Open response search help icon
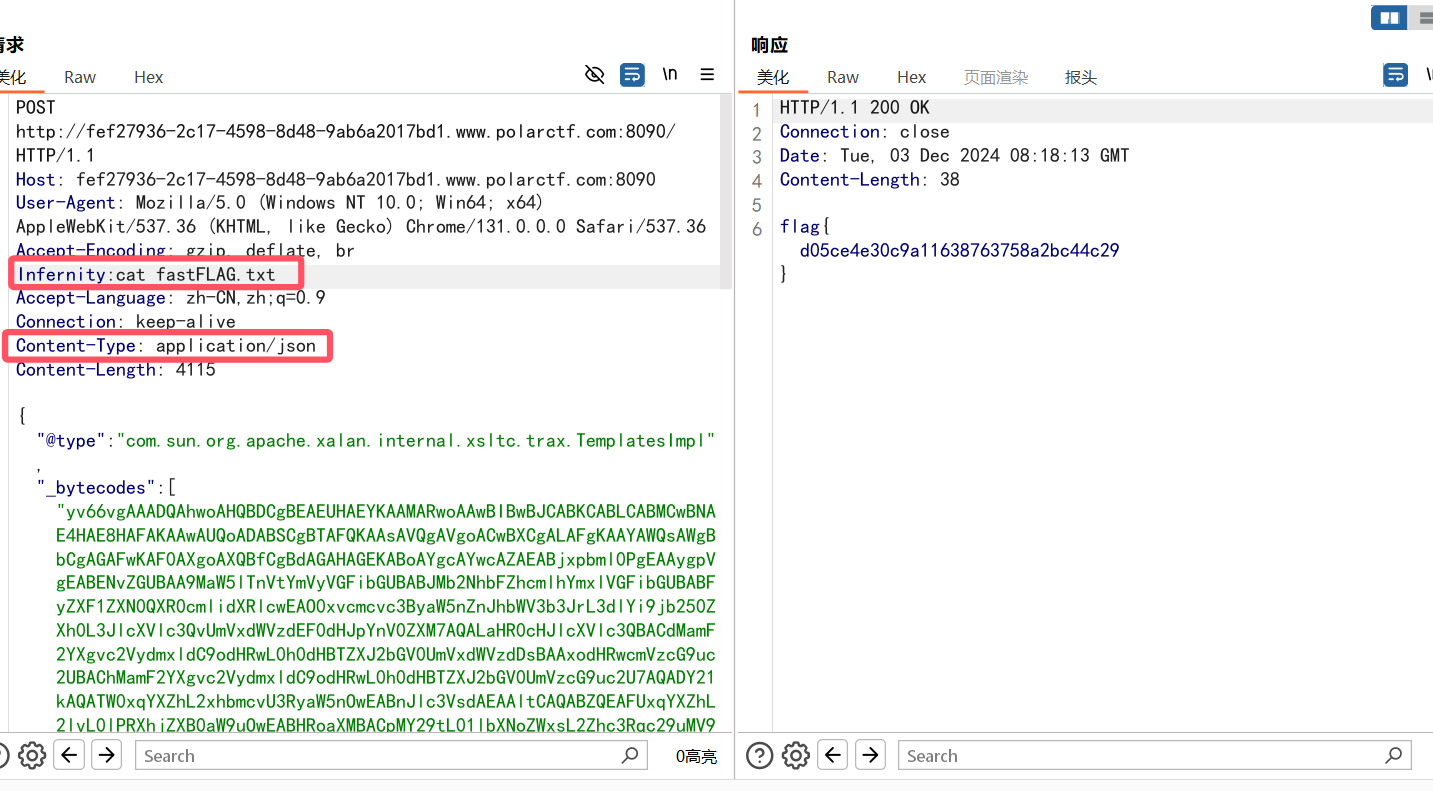Viewport: 1433px width, 791px height. coord(760,755)
